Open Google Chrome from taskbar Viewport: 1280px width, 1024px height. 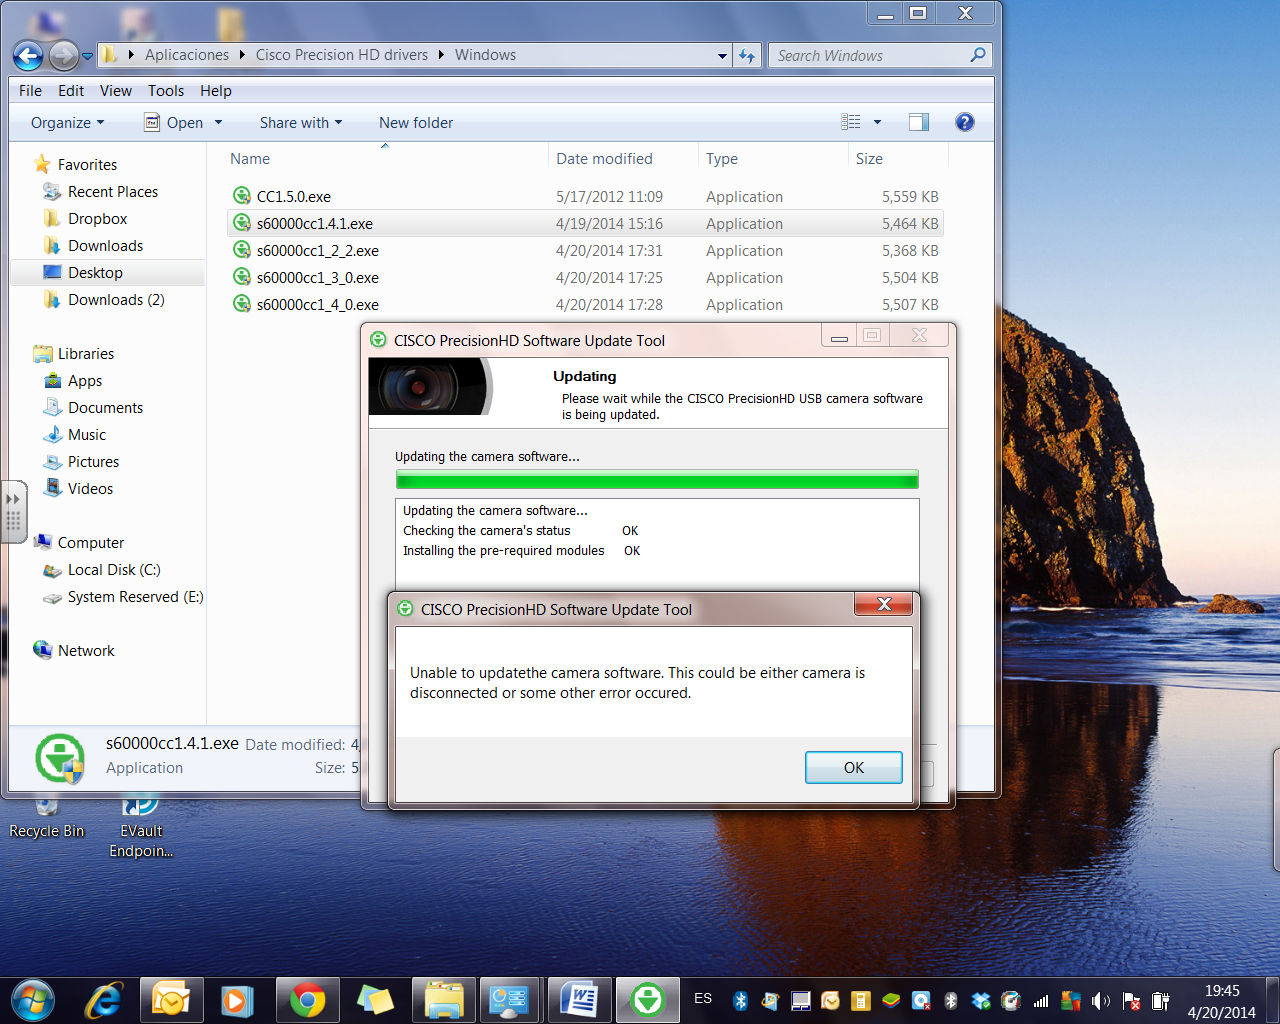(307, 1000)
